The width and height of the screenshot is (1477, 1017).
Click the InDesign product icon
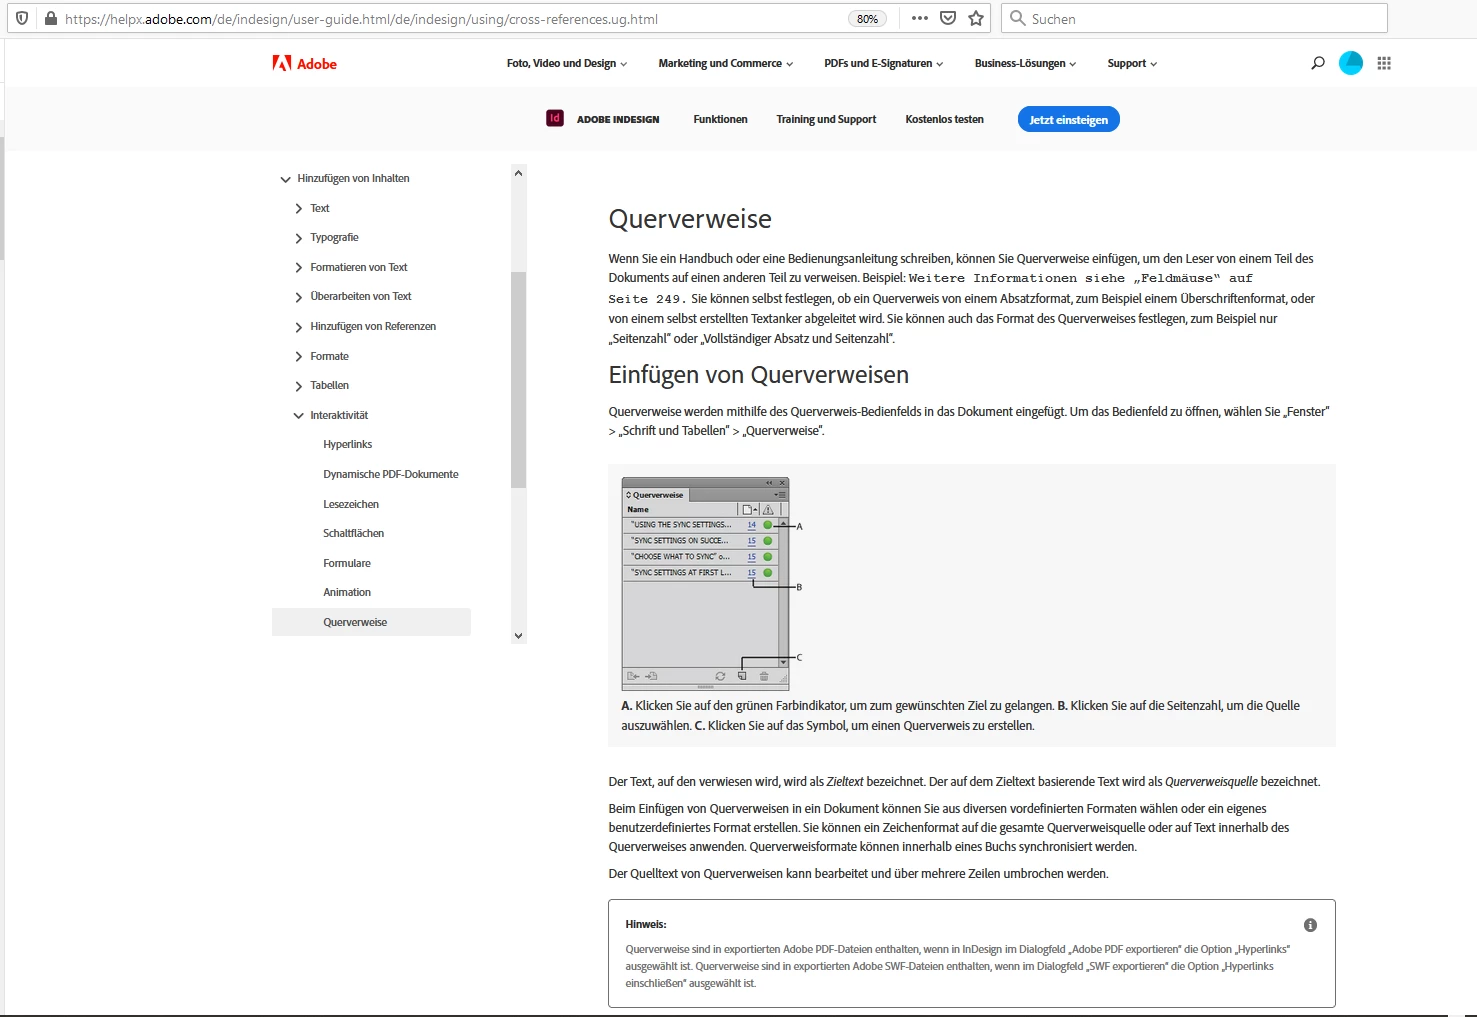click(555, 118)
